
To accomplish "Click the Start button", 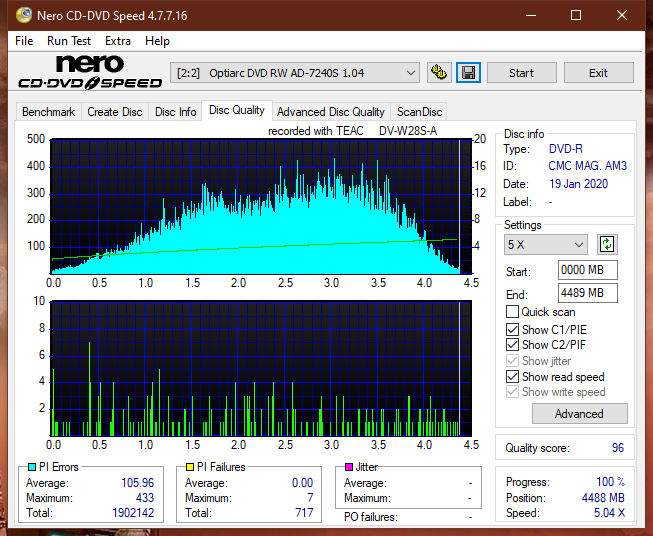I will (x=521, y=73).
